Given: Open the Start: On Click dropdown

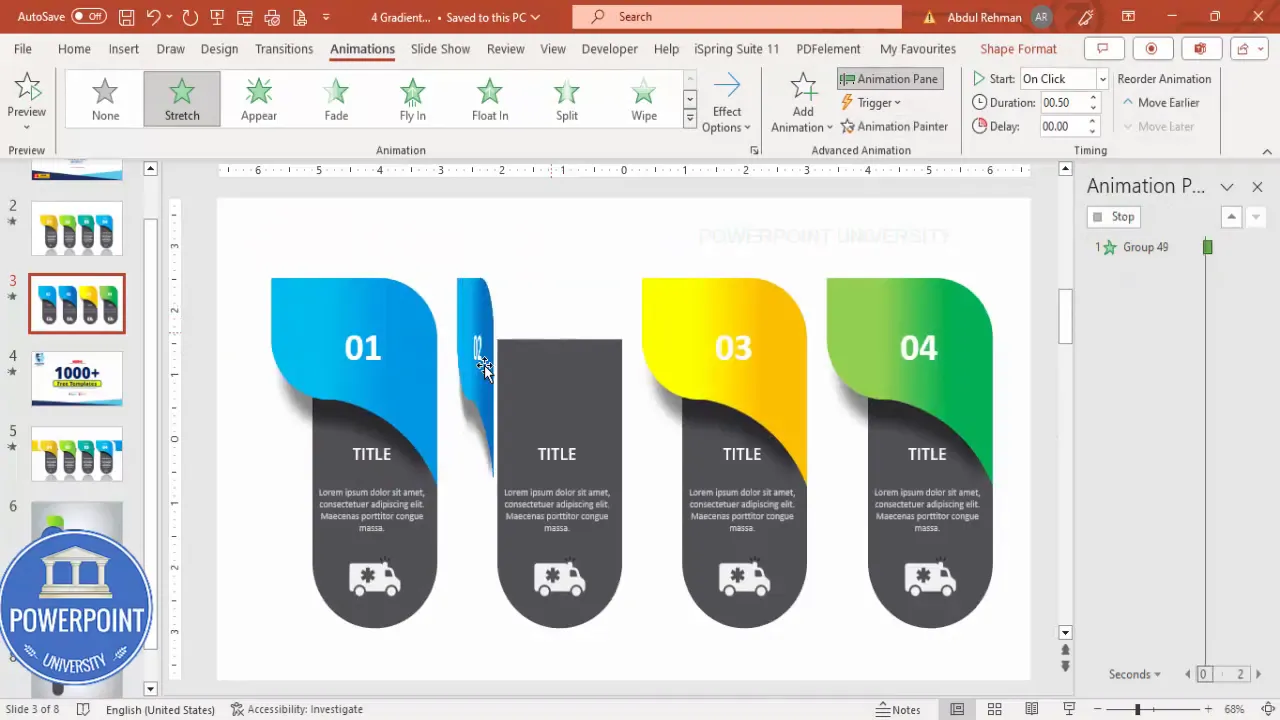Looking at the screenshot, I should click(x=1101, y=78).
